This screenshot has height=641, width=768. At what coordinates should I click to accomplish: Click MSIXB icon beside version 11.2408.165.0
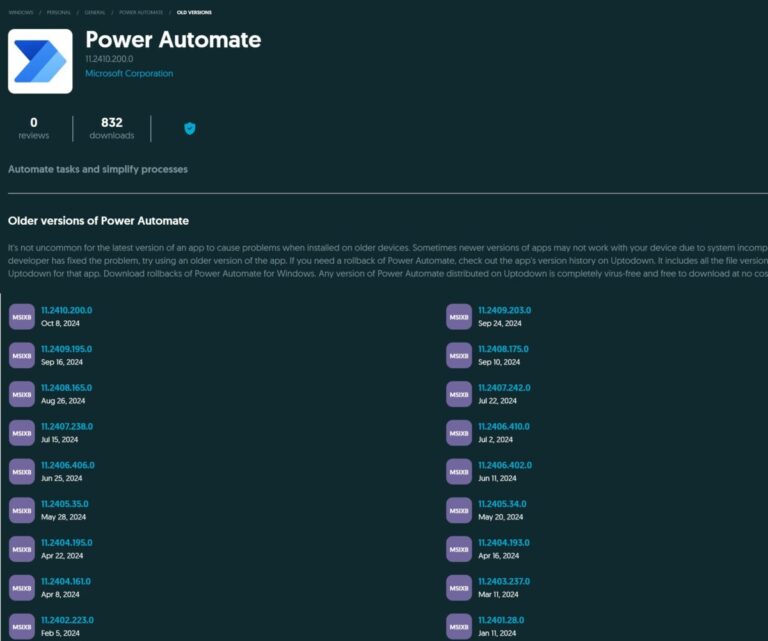pos(22,394)
